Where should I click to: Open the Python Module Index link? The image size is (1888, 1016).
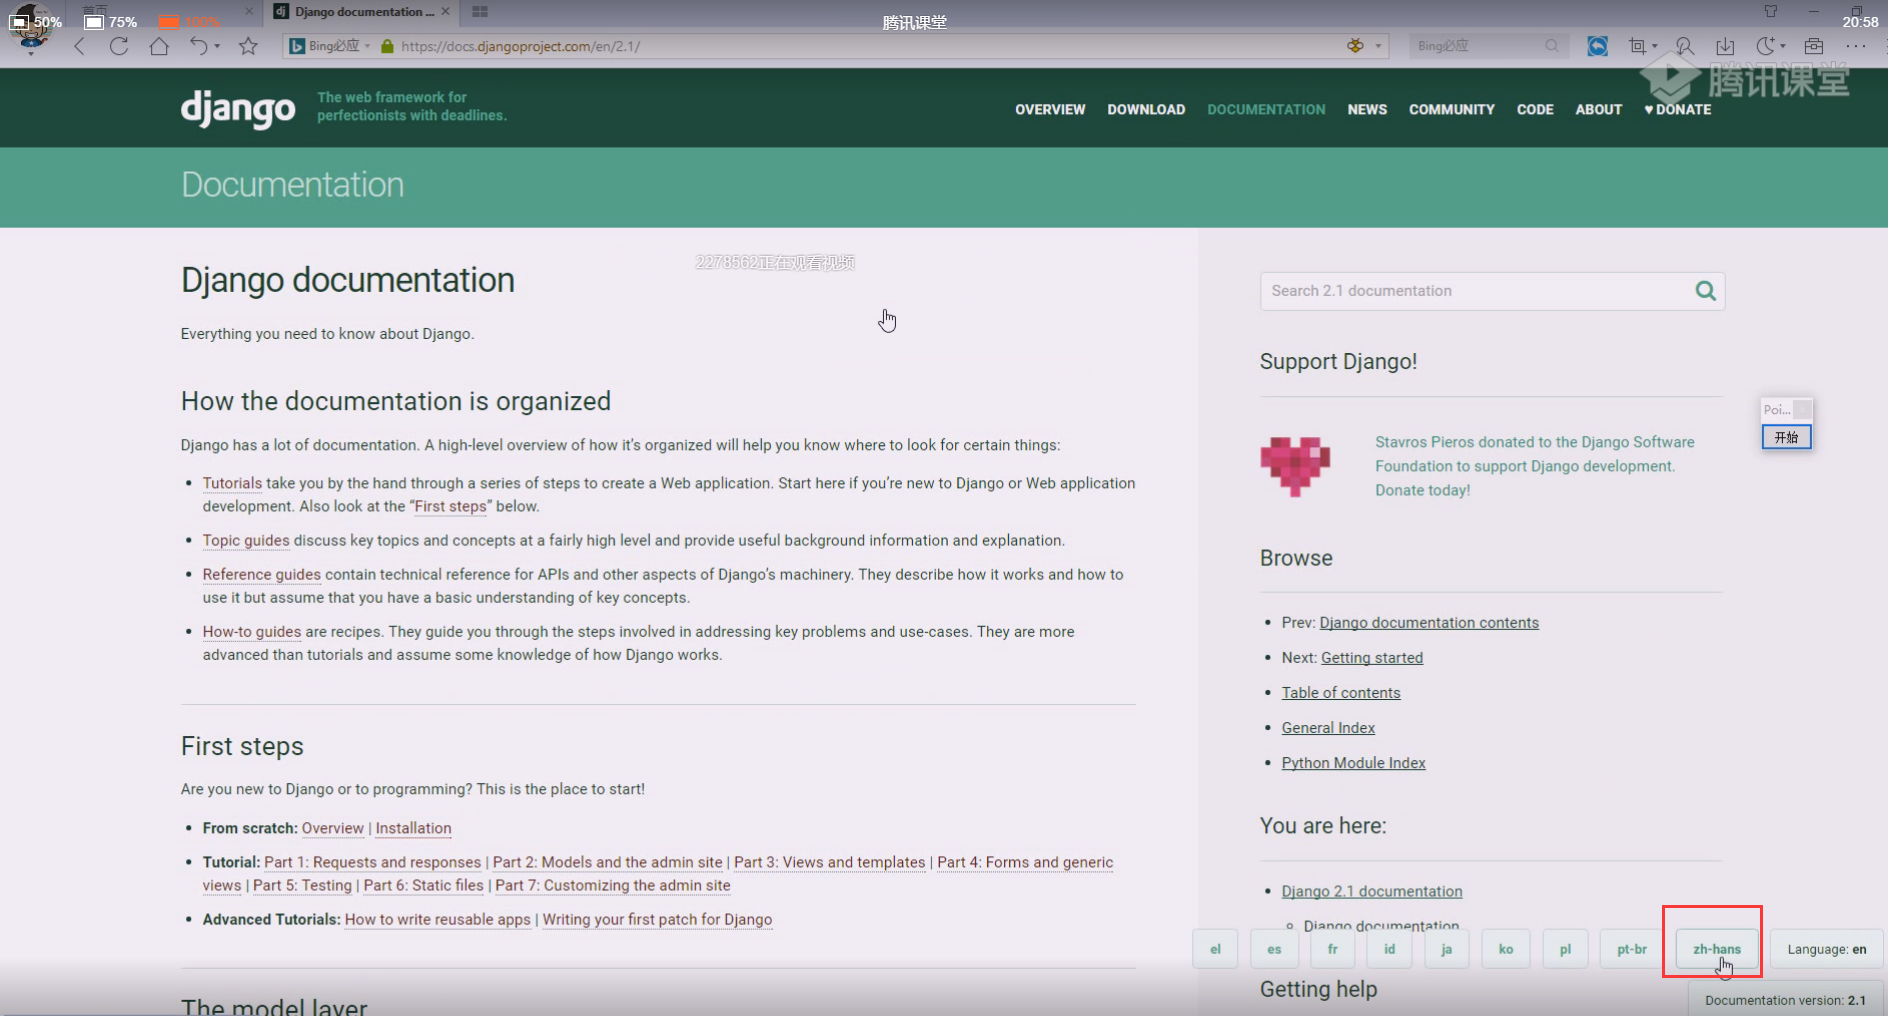pos(1354,763)
